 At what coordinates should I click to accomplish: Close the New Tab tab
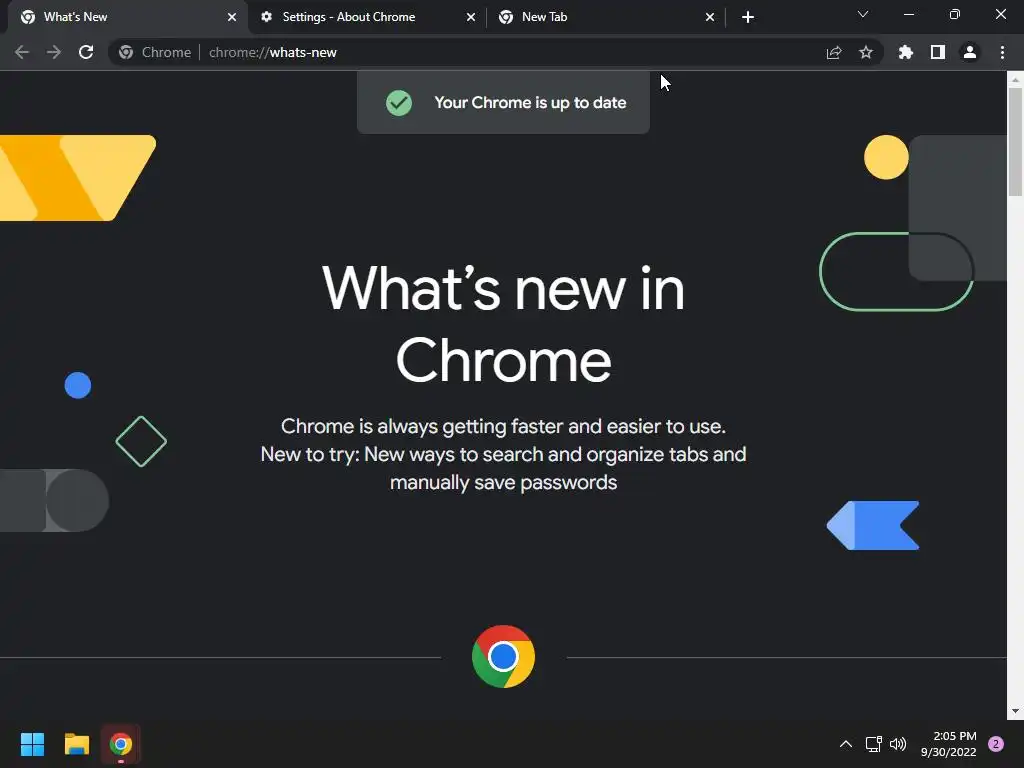point(710,17)
